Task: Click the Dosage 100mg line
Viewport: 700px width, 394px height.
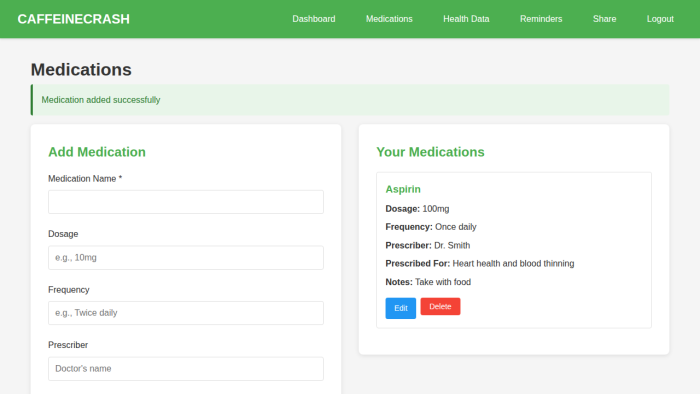Action: [x=417, y=209]
